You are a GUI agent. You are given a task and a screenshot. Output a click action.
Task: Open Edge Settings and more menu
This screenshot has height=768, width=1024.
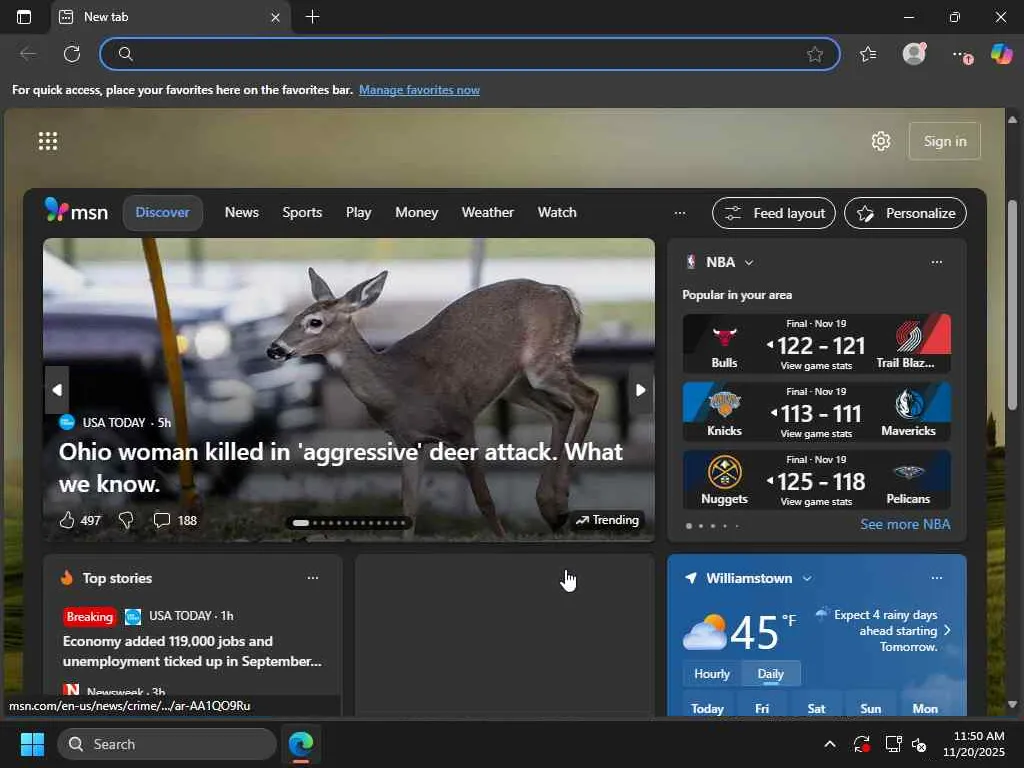[961, 55]
